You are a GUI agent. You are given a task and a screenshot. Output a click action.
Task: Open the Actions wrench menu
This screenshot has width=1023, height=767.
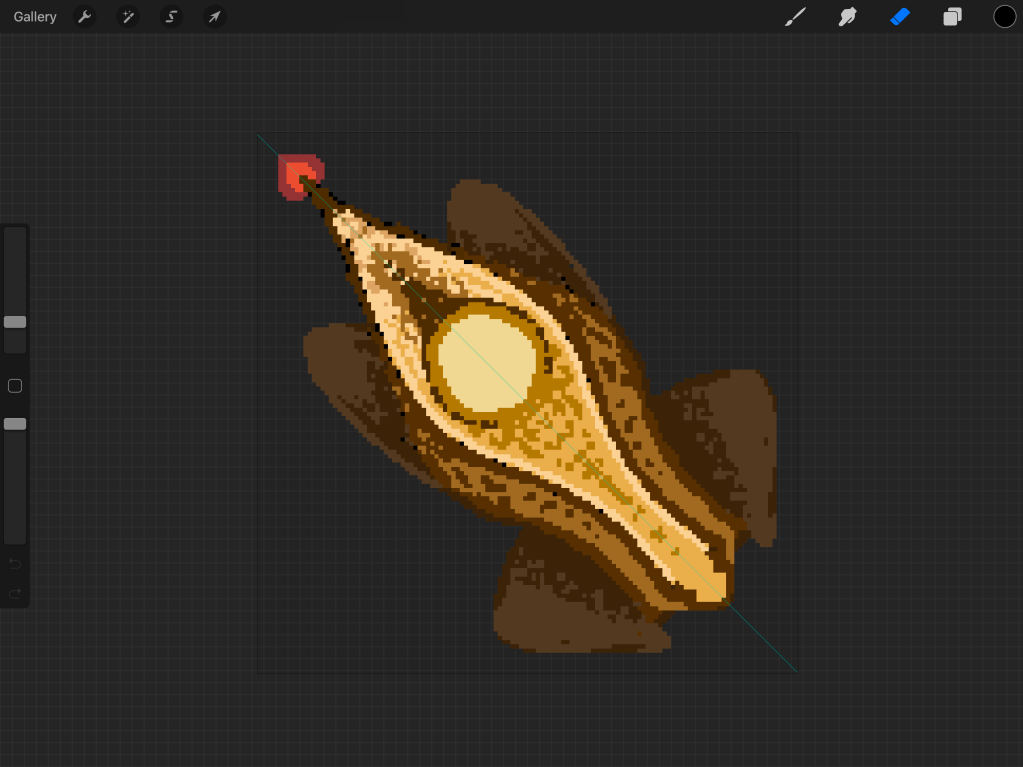click(x=85, y=17)
